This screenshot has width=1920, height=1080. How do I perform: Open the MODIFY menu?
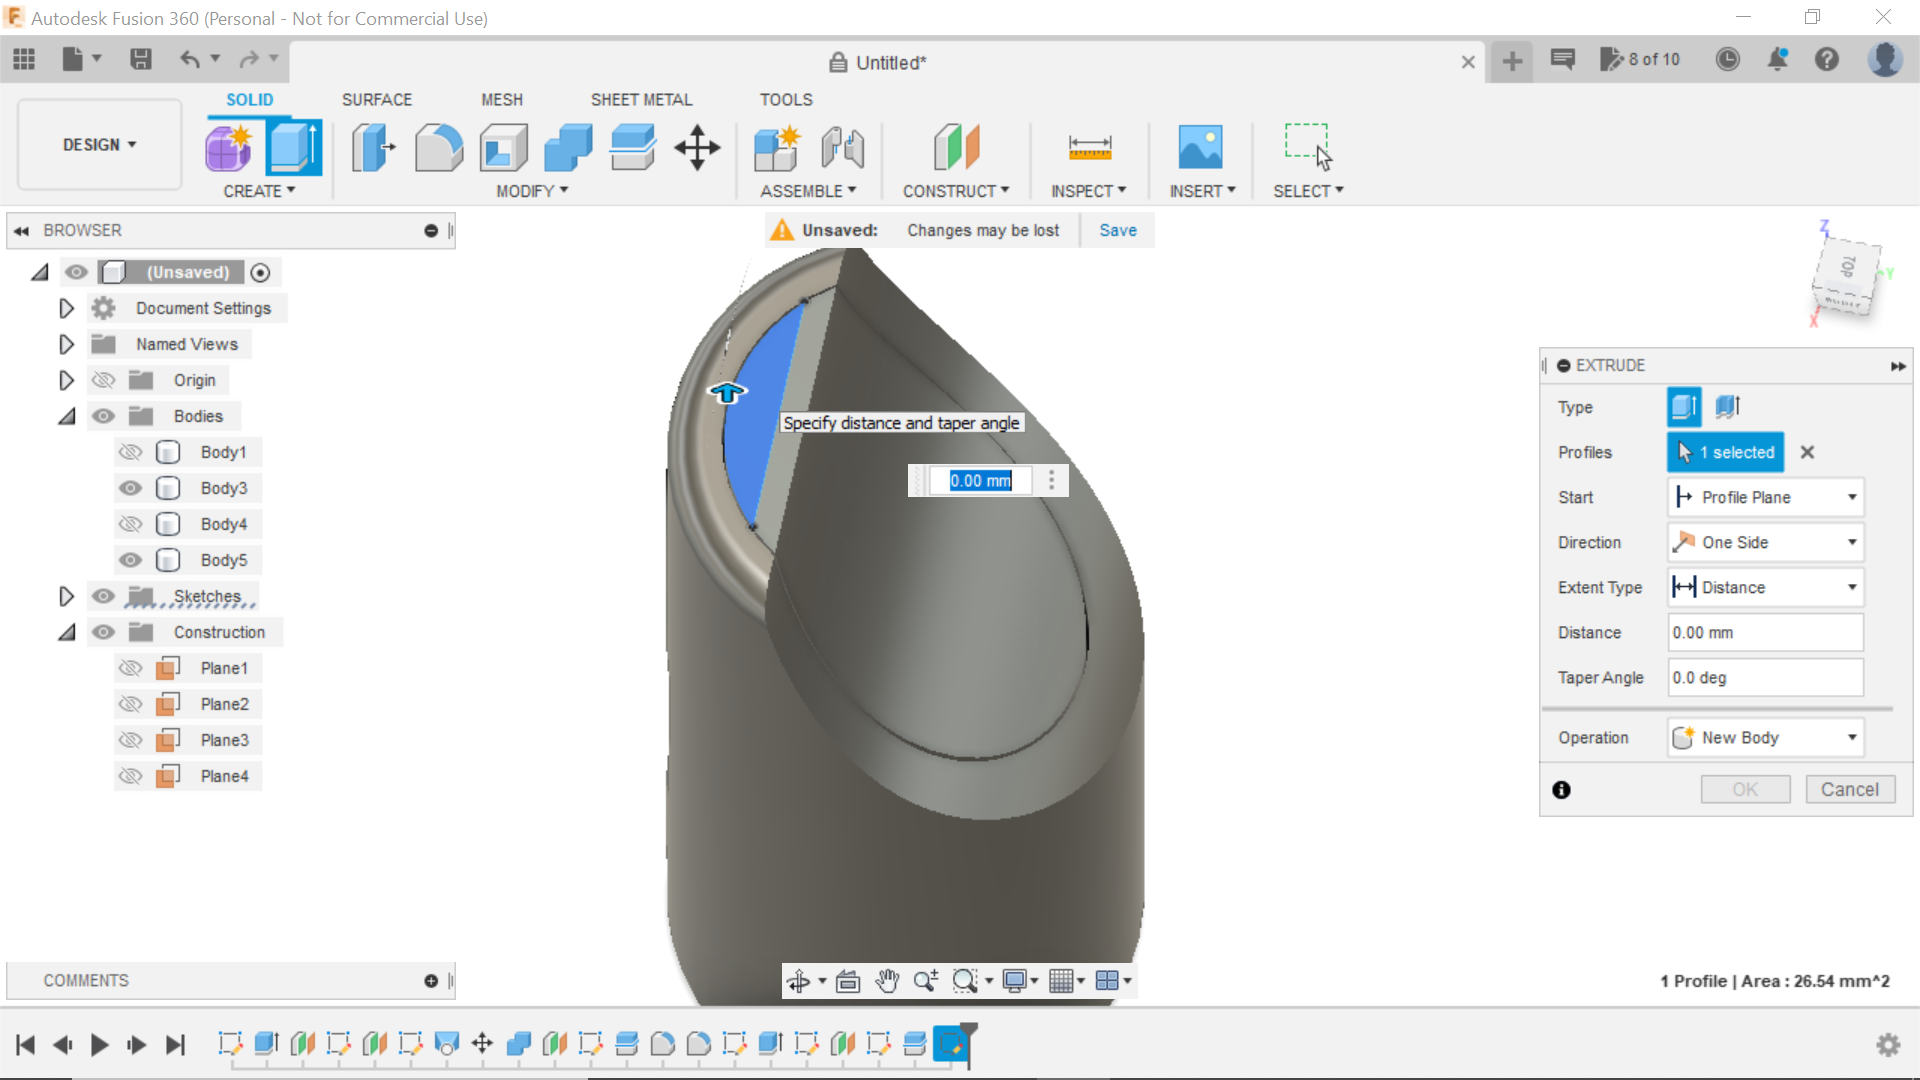pos(532,191)
